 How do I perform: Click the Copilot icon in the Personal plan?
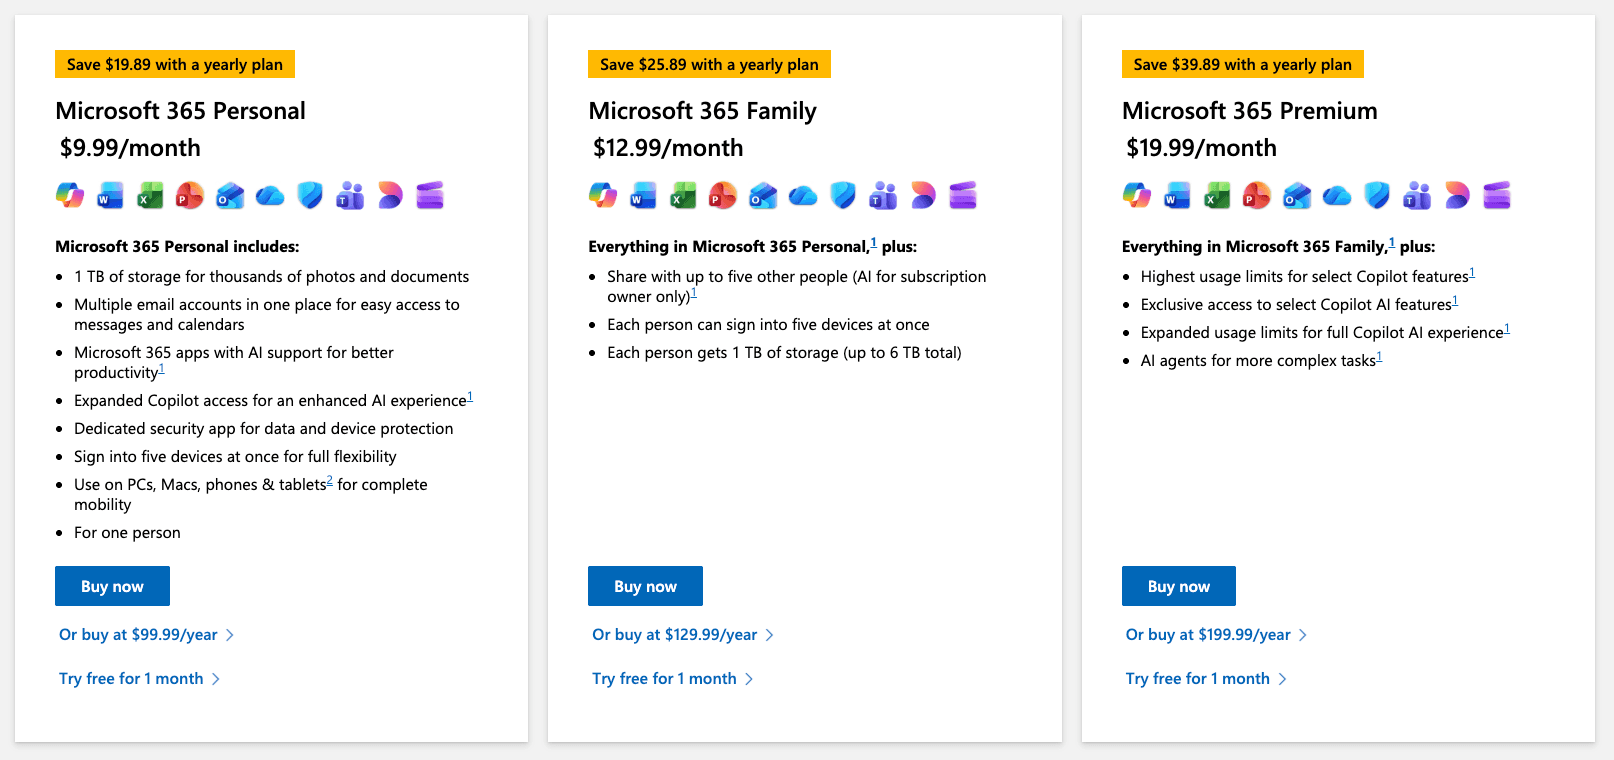point(70,195)
